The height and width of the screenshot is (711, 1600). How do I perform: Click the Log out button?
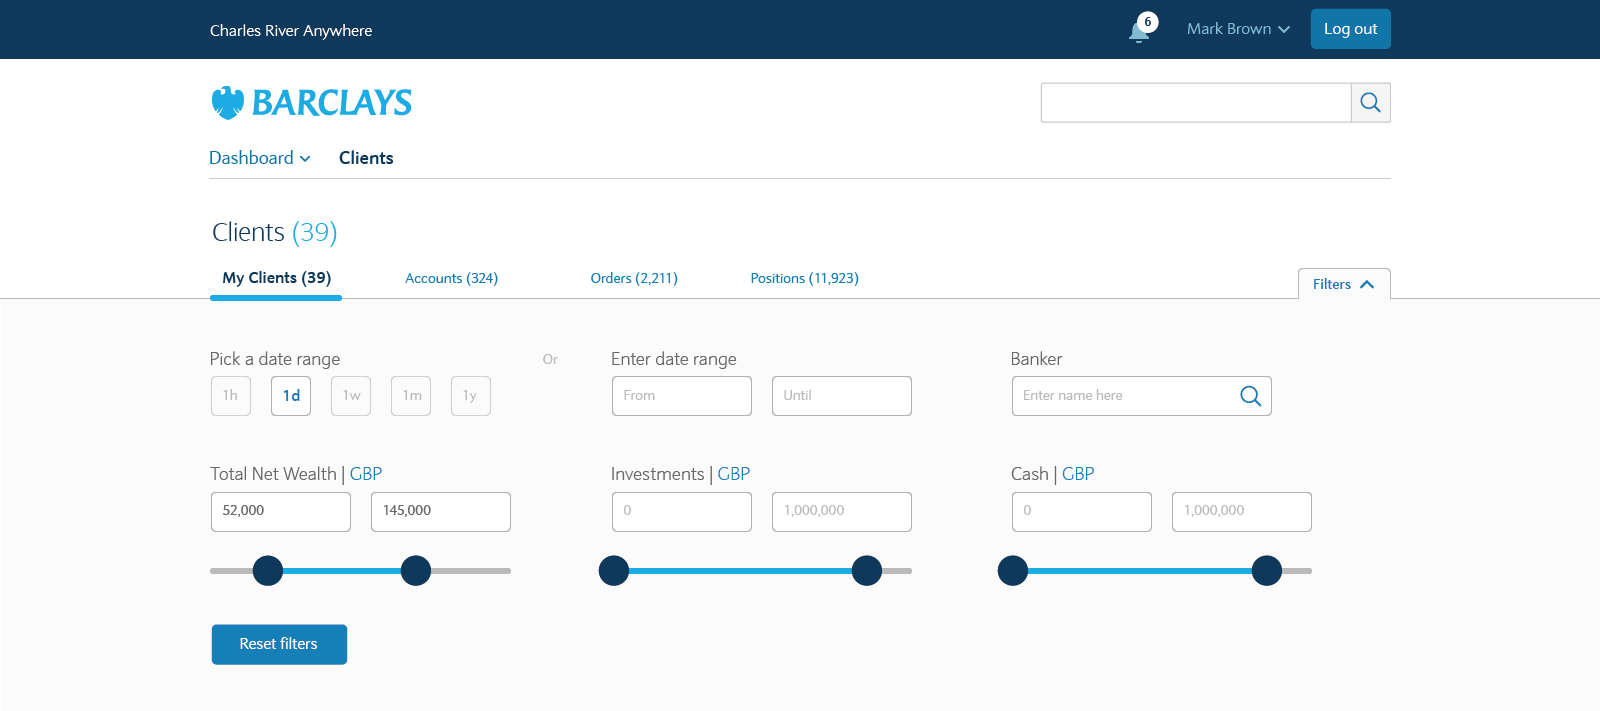1350,29
